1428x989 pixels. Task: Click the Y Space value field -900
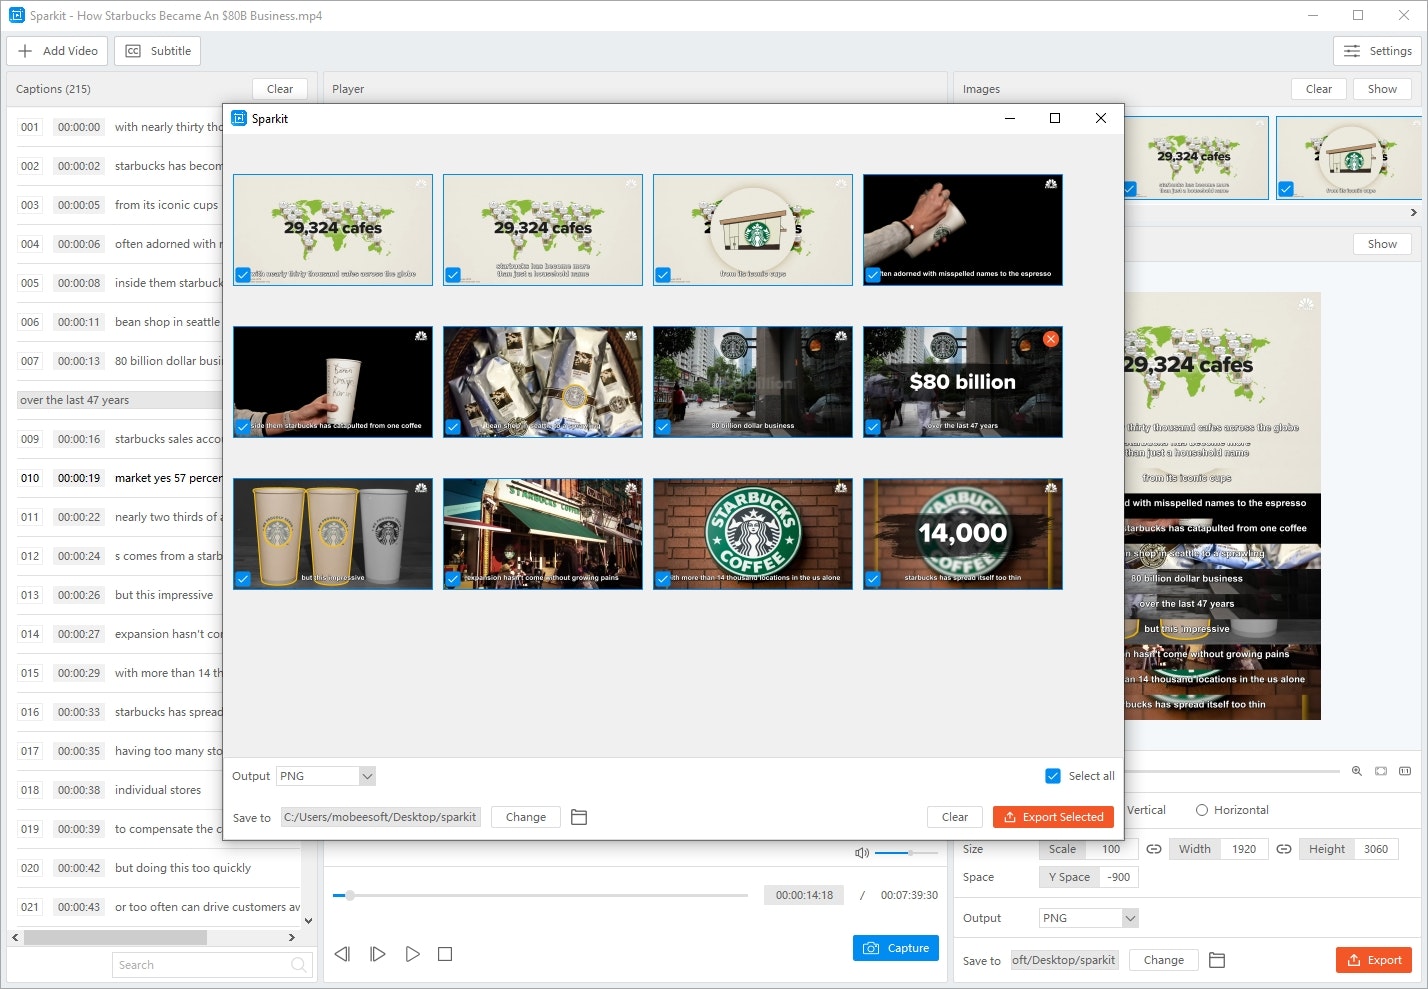click(x=1119, y=877)
